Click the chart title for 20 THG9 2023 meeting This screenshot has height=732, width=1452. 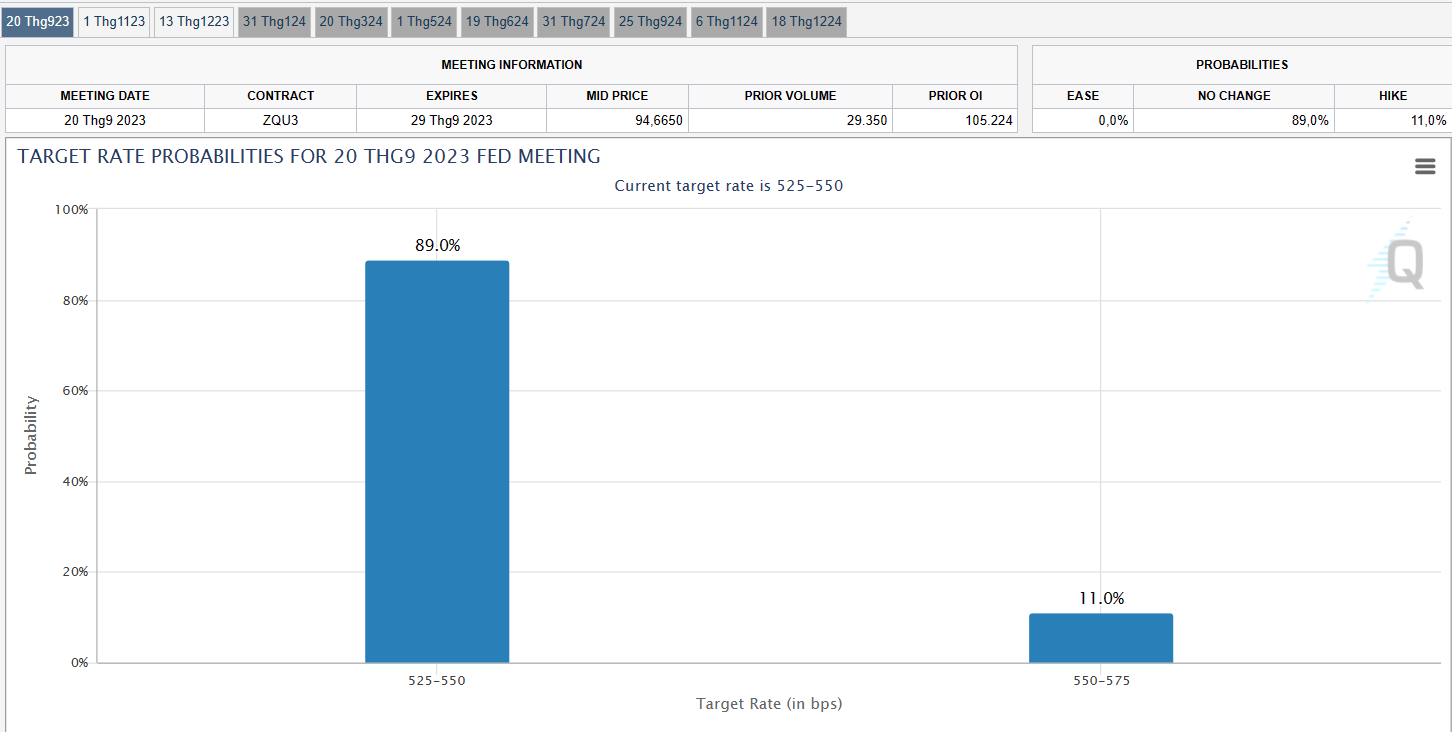[309, 157]
